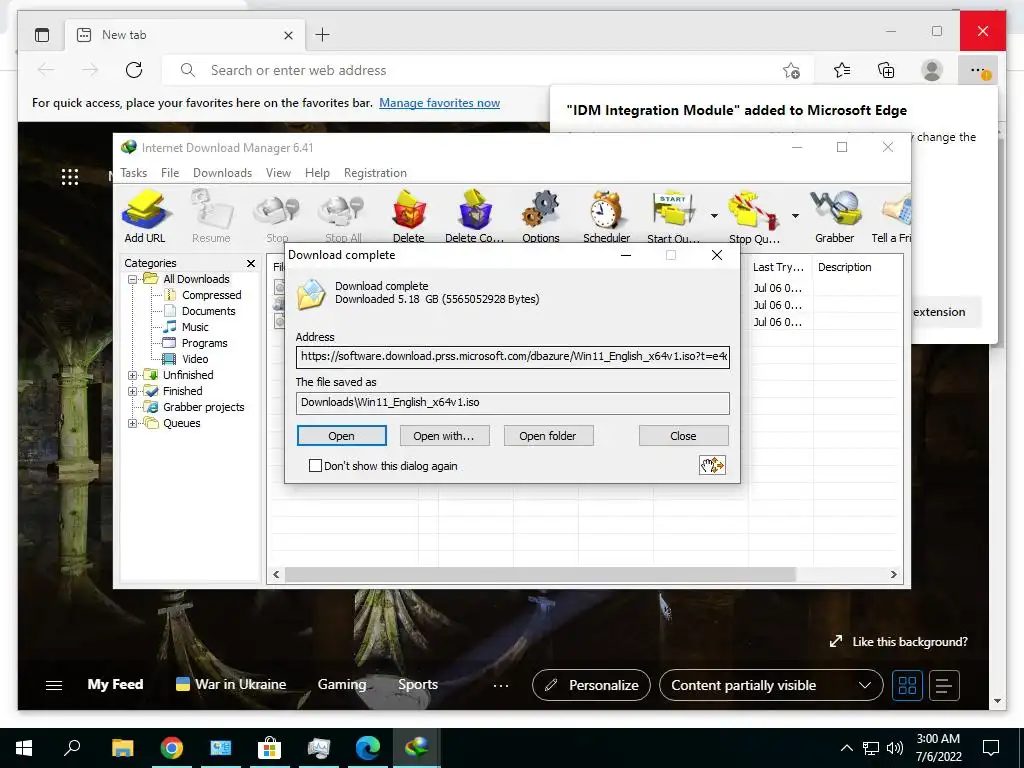Open Edge tab actions menu icon
The width and height of the screenshot is (1024, 768).
(x=42, y=35)
